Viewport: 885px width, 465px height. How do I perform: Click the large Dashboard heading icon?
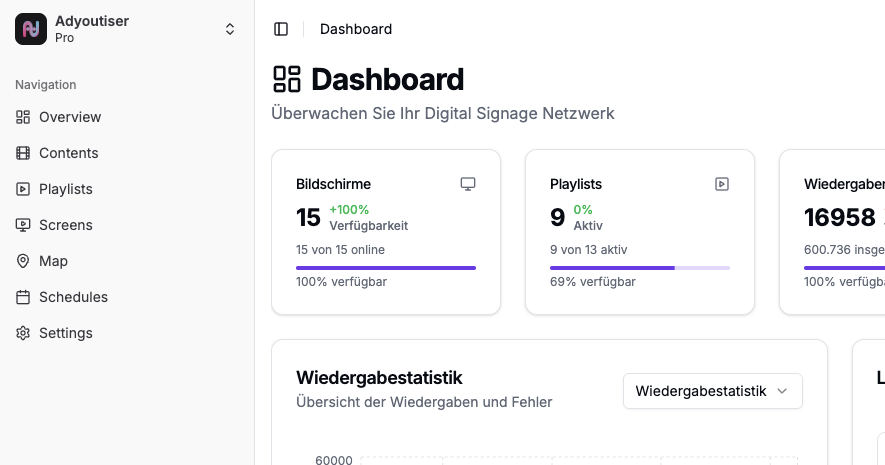tap(287, 79)
